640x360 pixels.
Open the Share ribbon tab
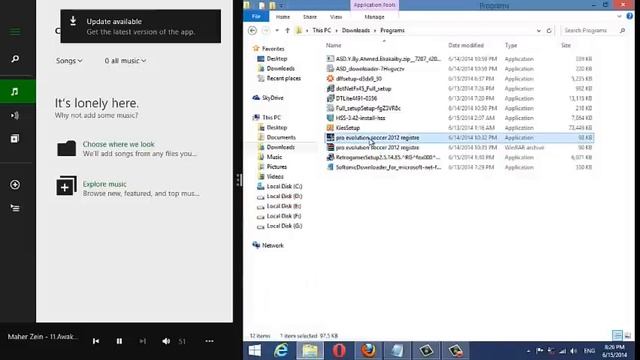point(310,17)
